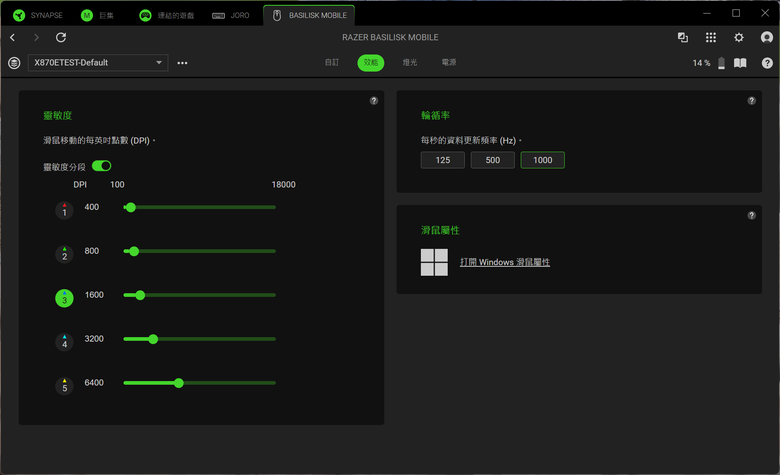
Task: Open the 電源 power tab
Action: point(449,63)
